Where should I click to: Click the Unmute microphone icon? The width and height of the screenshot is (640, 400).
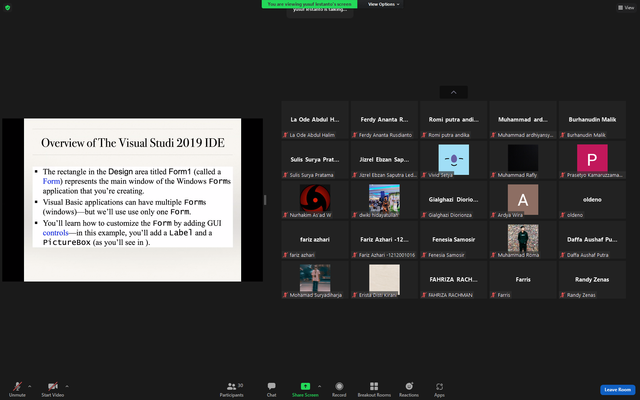click(17, 386)
